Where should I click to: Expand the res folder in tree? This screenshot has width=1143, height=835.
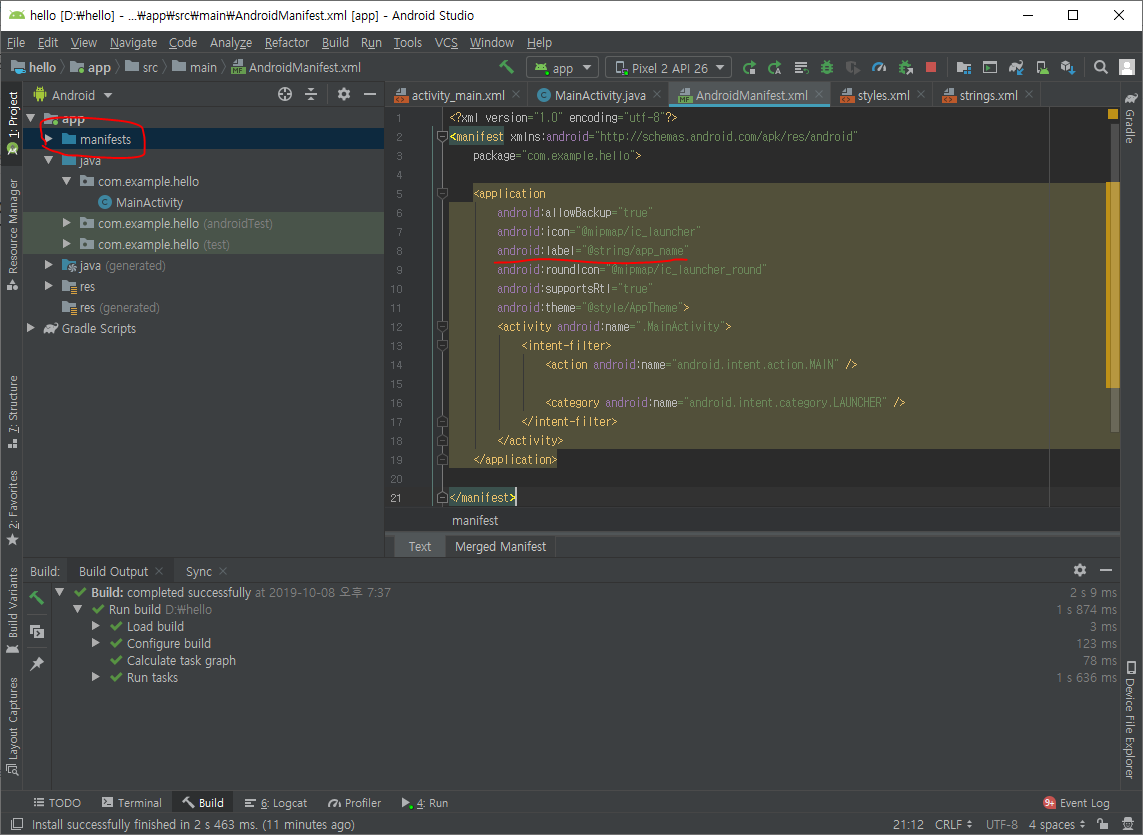pyautogui.click(x=48, y=286)
